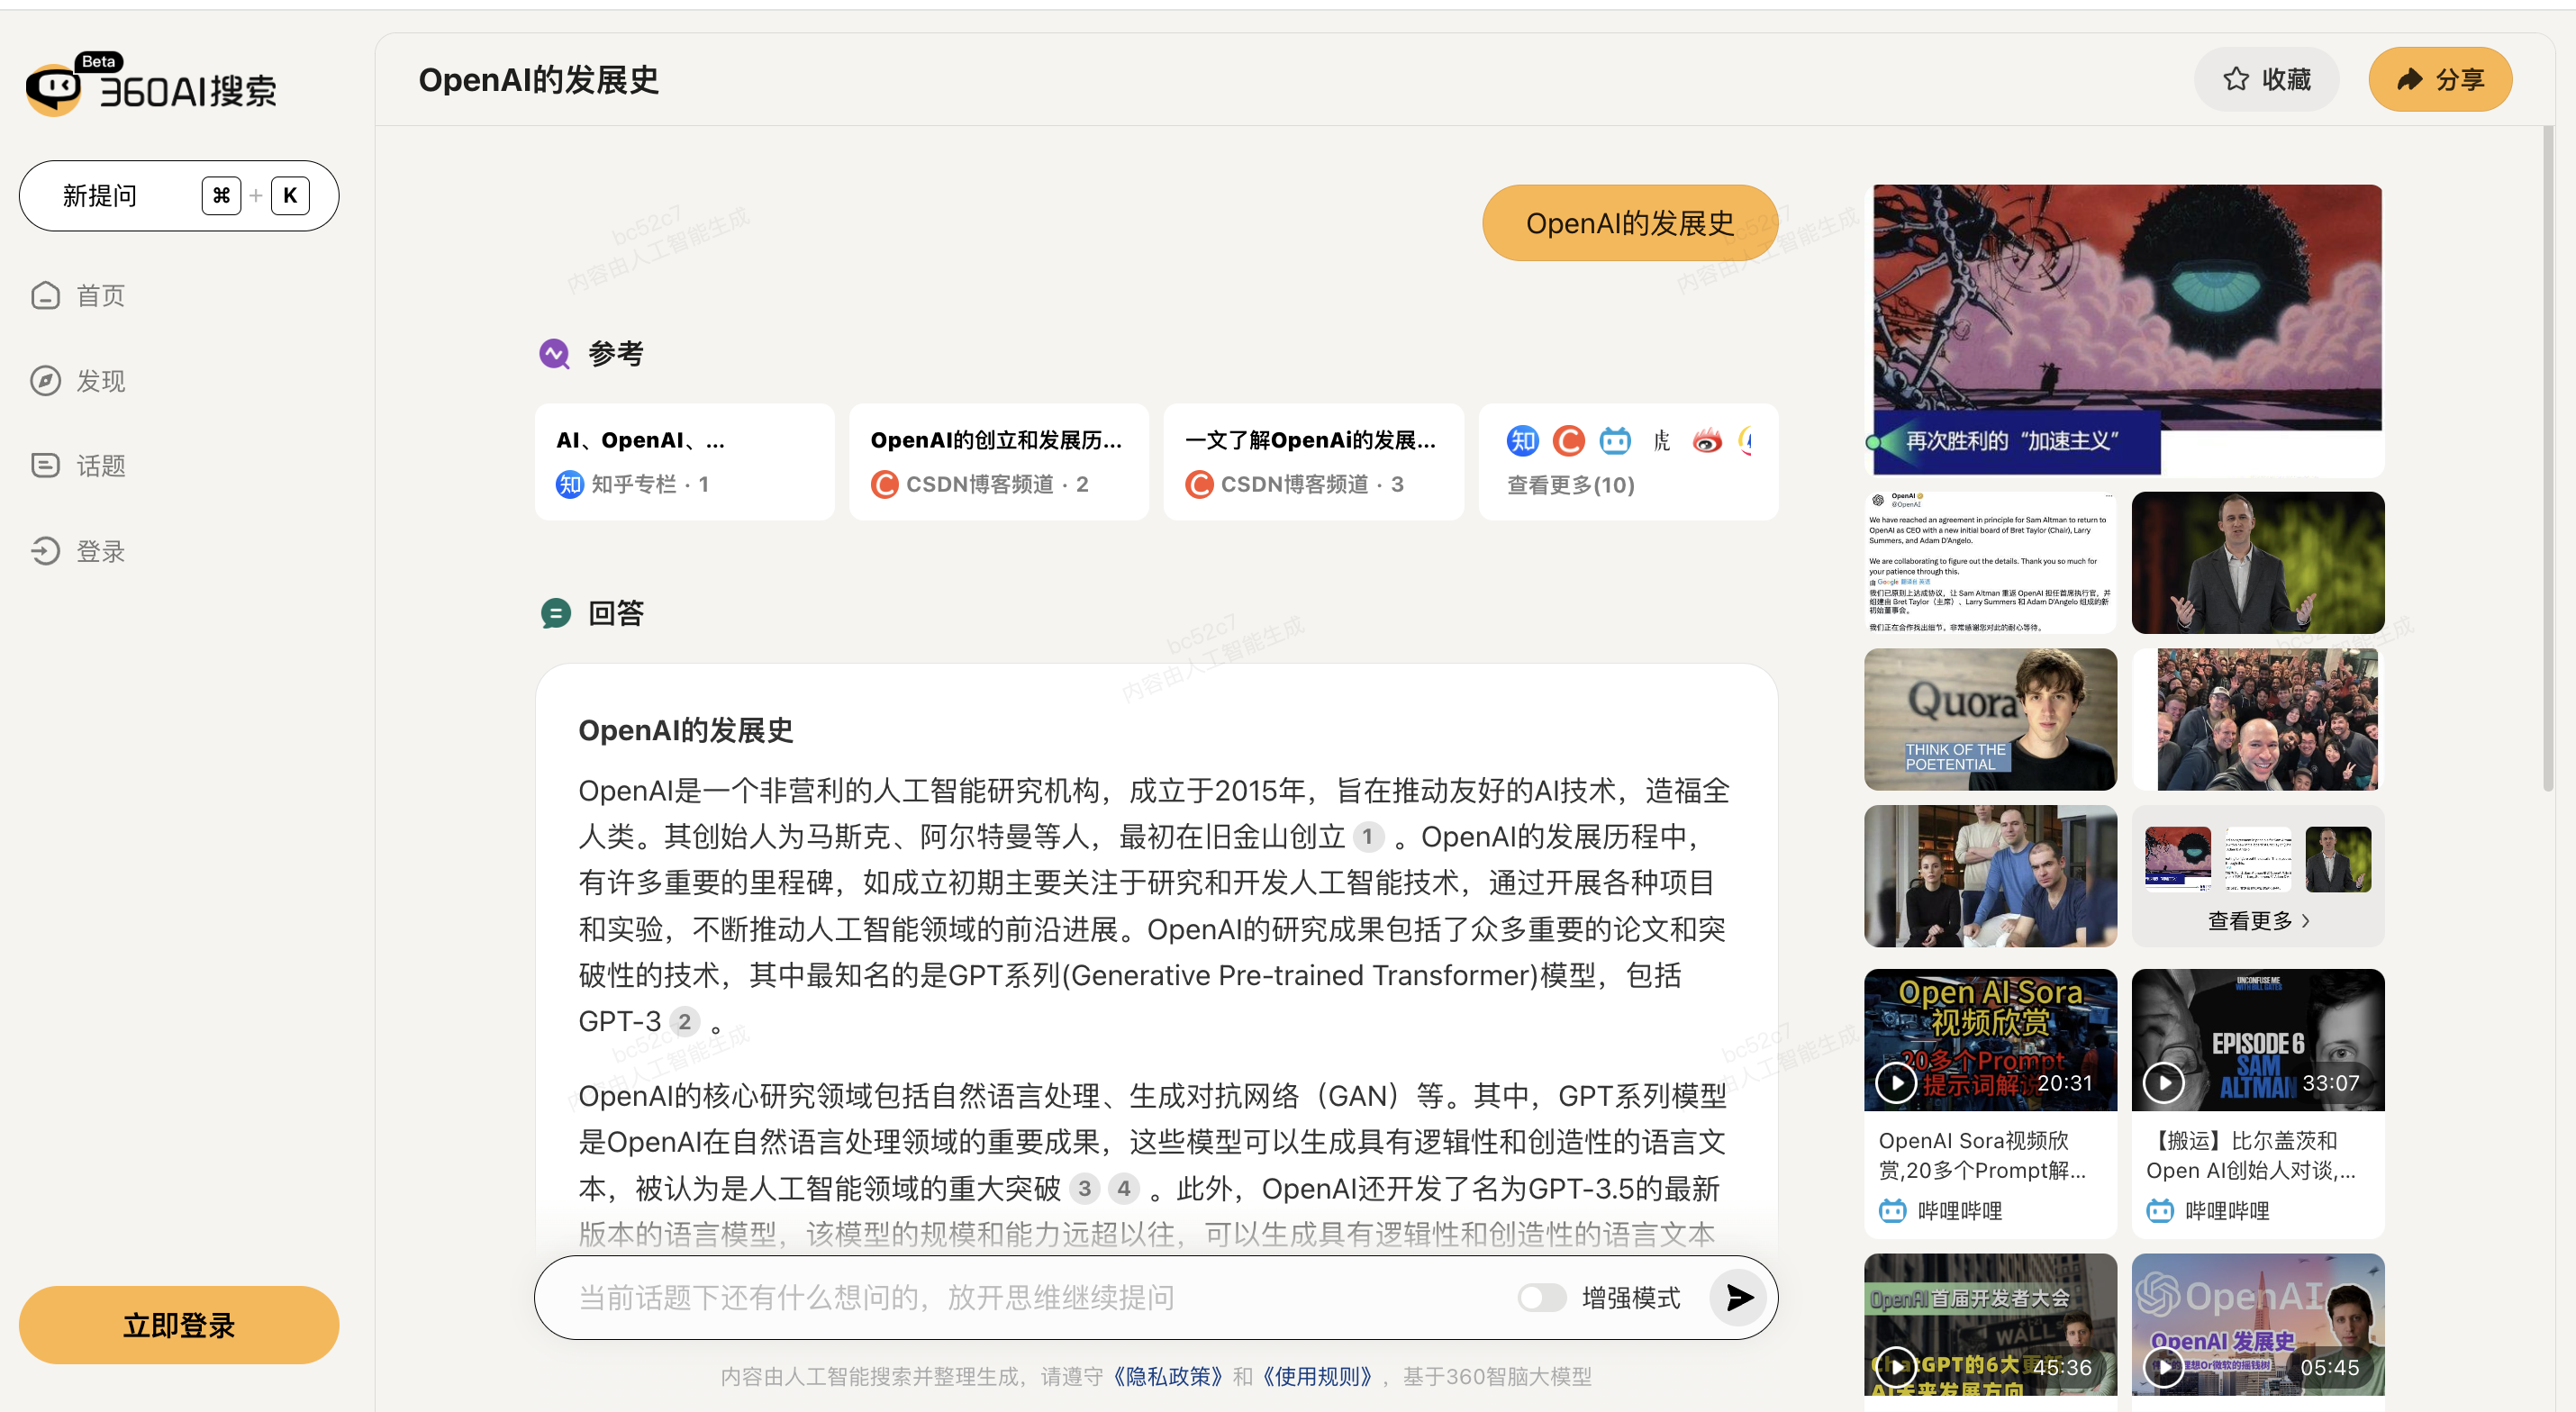The image size is (2576, 1412).
Task: Open the 登录 login sidebar item
Action: (78, 551)
